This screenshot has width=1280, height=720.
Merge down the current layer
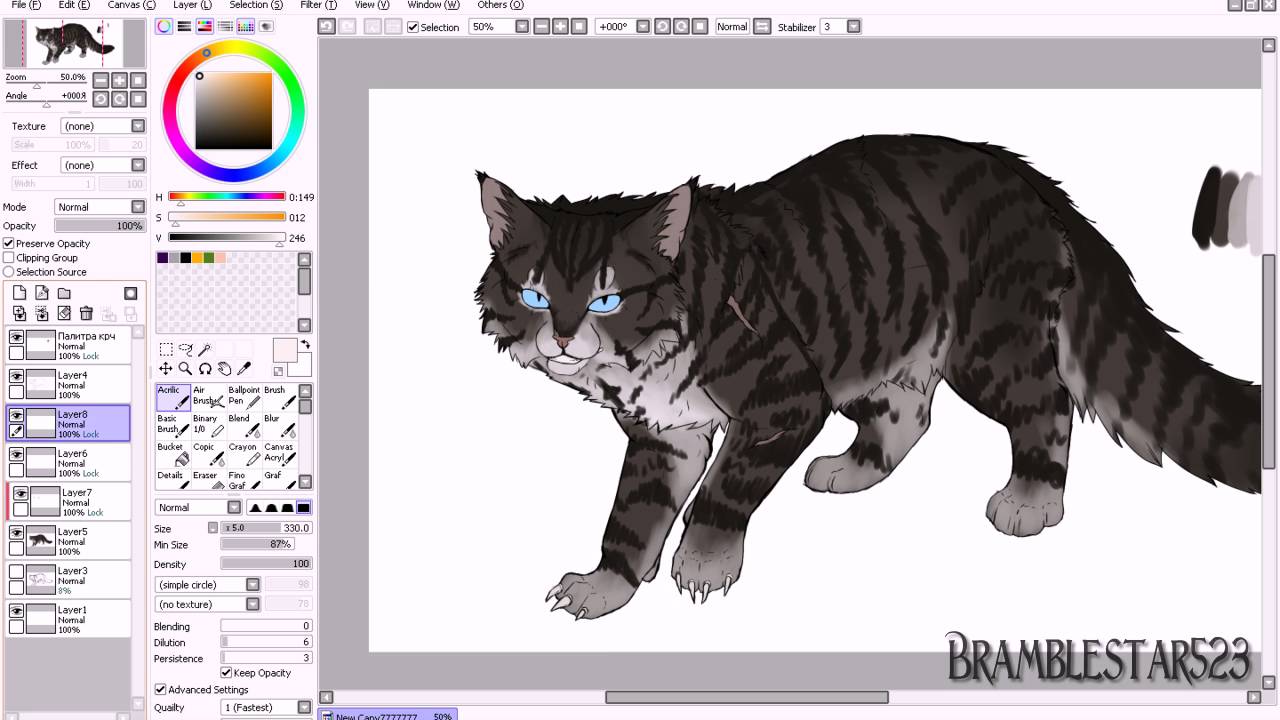pos(42,314)
